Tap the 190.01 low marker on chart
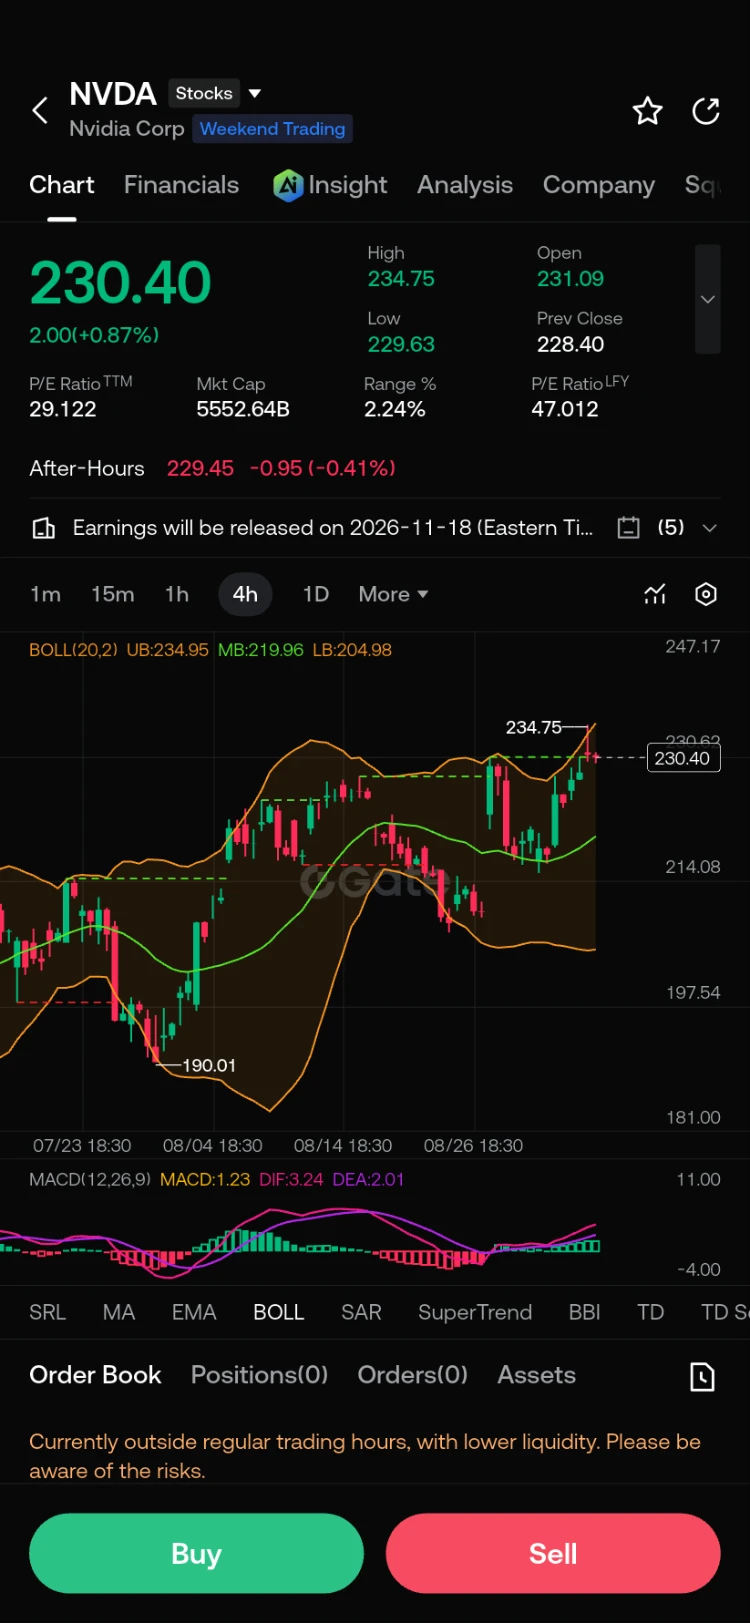The width and height of the screenshot is (750, 1624). coord(209,1065)
